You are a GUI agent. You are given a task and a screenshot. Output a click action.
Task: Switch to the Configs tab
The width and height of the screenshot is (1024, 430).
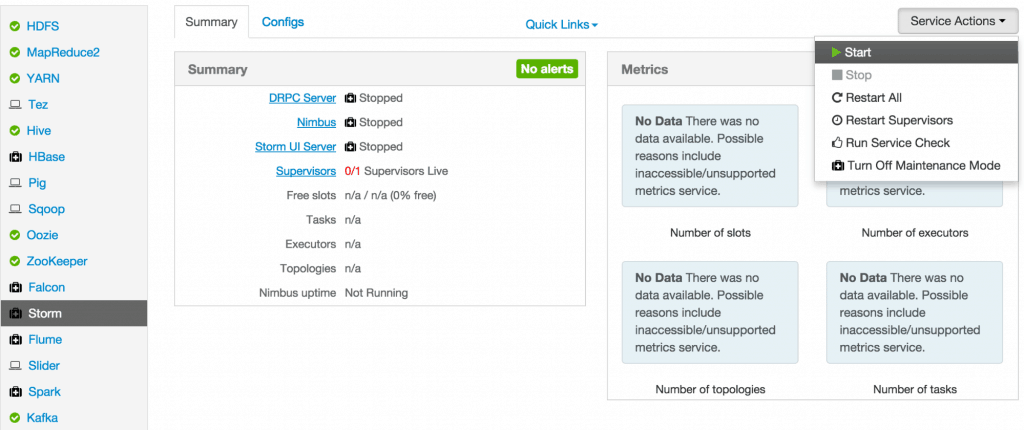pyautogui.click(x=283, y=22)
